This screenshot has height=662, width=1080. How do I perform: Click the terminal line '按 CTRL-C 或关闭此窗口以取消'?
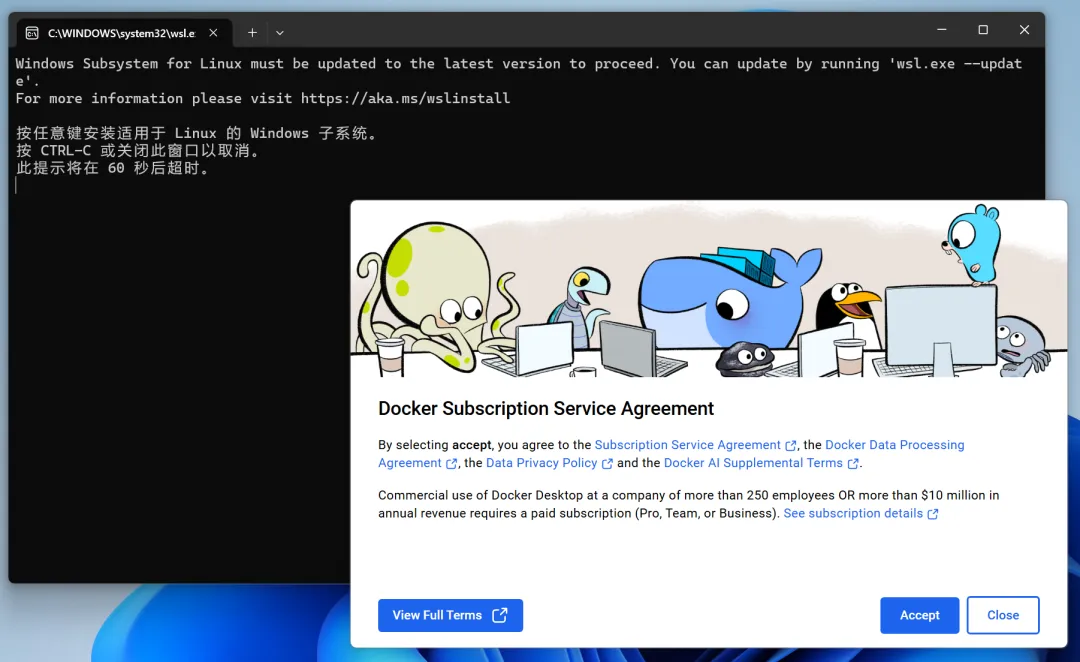click(138, 151)
